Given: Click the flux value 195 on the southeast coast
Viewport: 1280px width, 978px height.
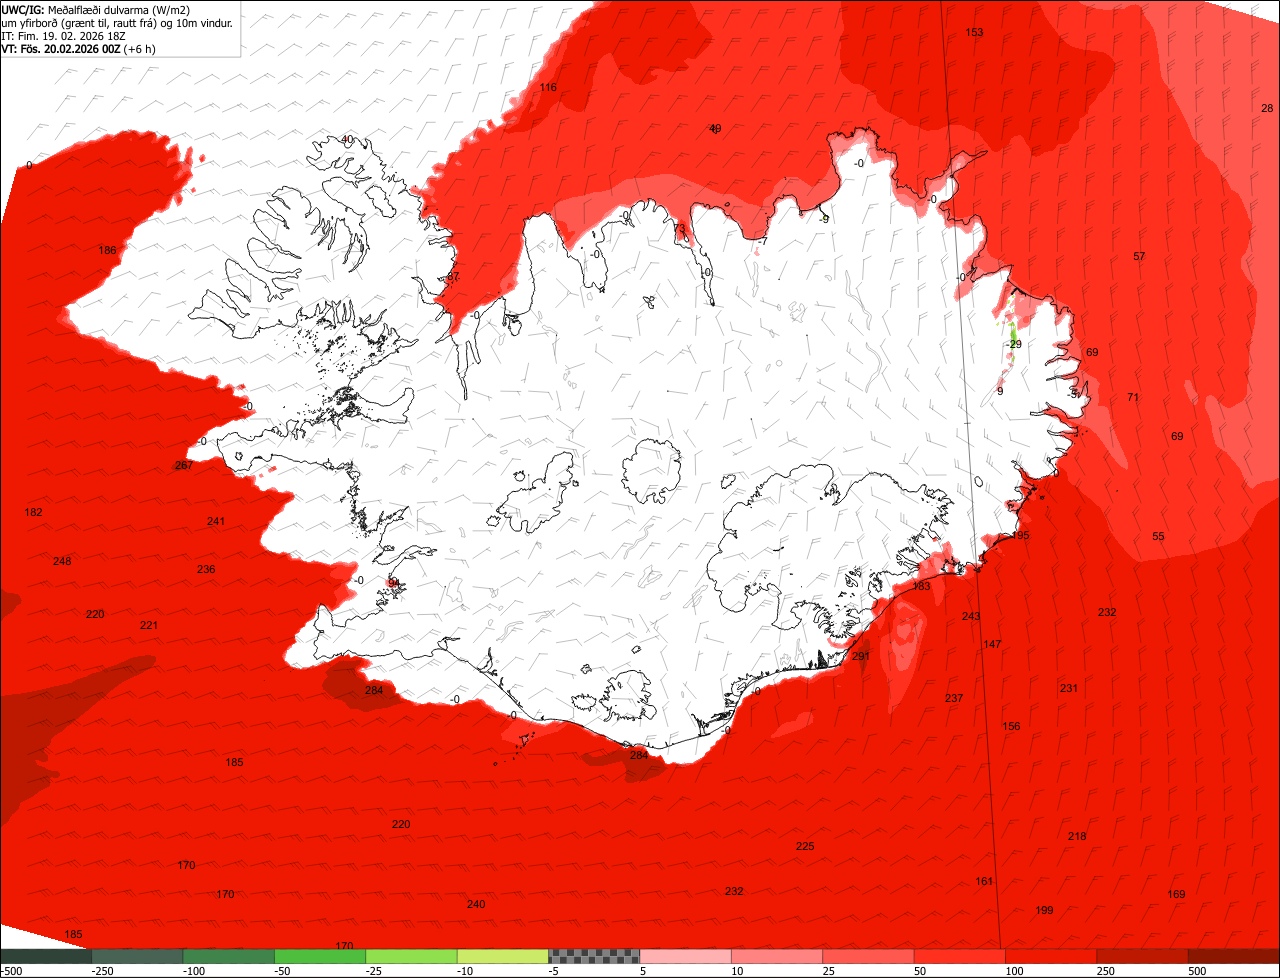Looking at the screenshot, I should point(1020,536).
